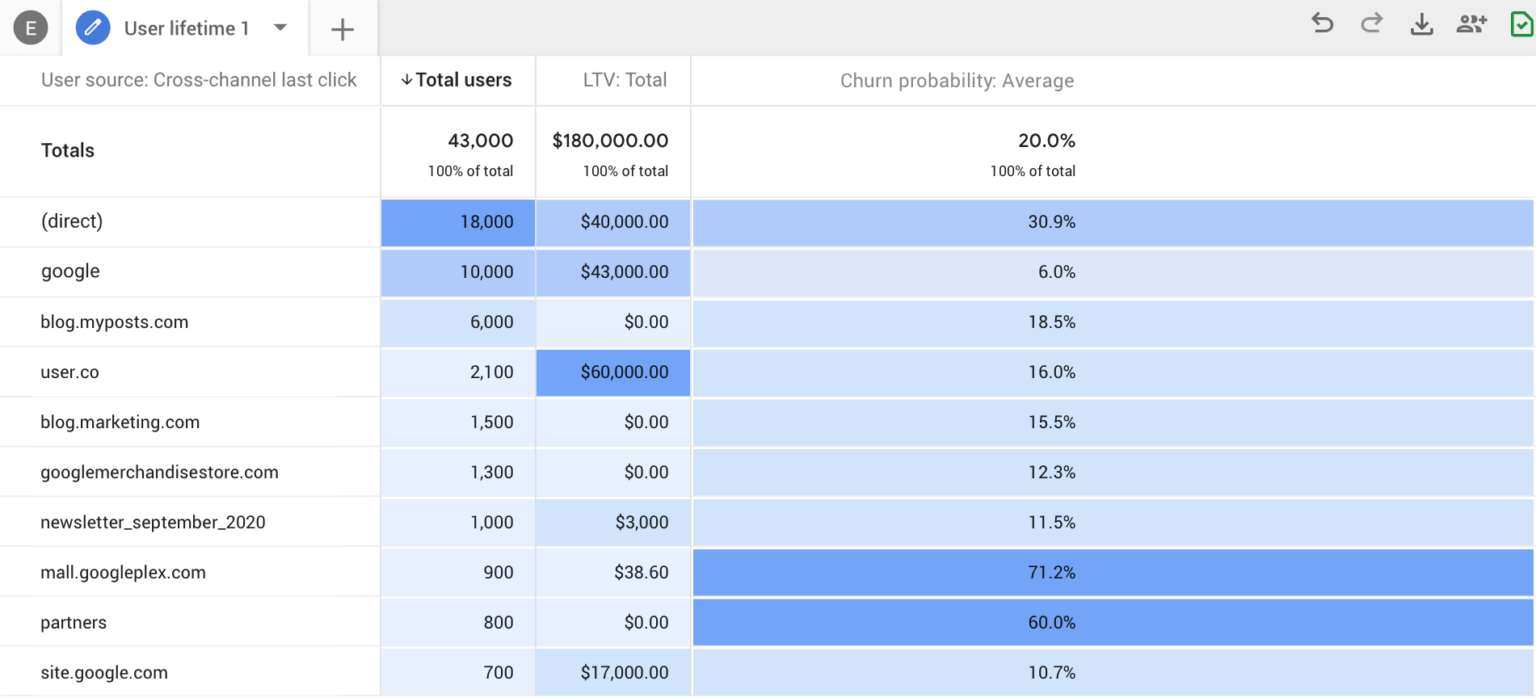Click the redo arrow icon
Image resolution: width=1536 pixels, height=698 pixels.
pos(1371,25)
